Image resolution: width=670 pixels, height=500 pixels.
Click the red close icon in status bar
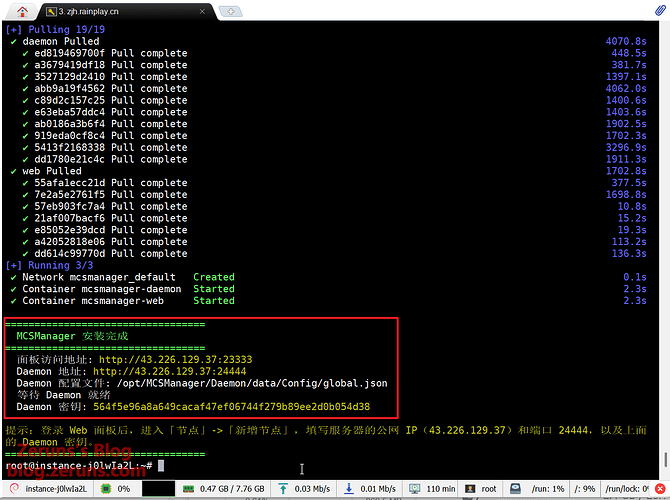coord(660,488)
